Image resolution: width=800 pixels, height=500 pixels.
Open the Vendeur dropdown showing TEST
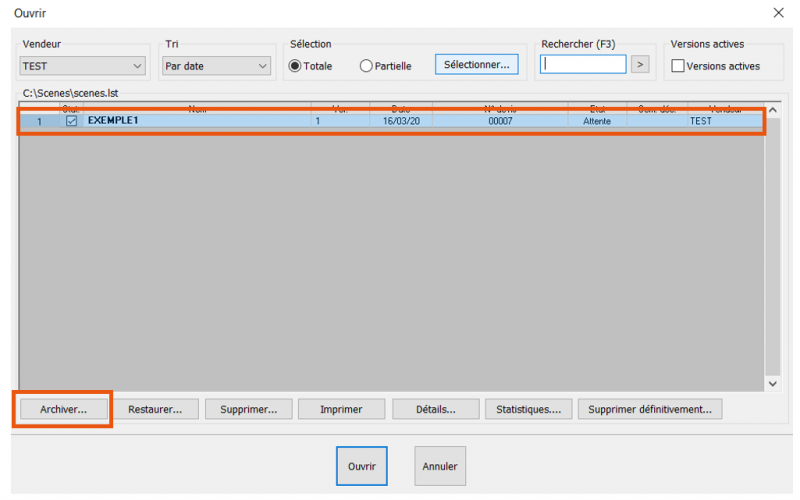click(x=82, y=66)
